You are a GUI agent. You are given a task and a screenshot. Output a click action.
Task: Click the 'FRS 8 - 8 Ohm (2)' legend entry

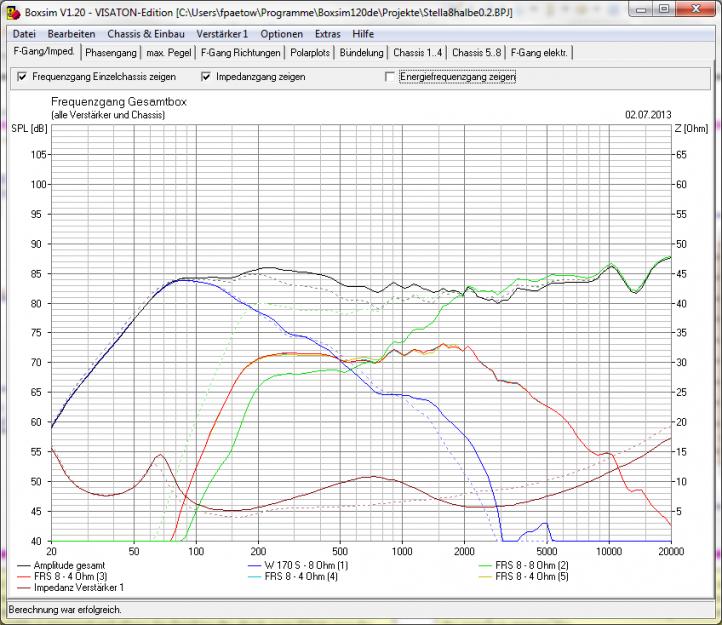pyautogui.click(x=524, y=565)
